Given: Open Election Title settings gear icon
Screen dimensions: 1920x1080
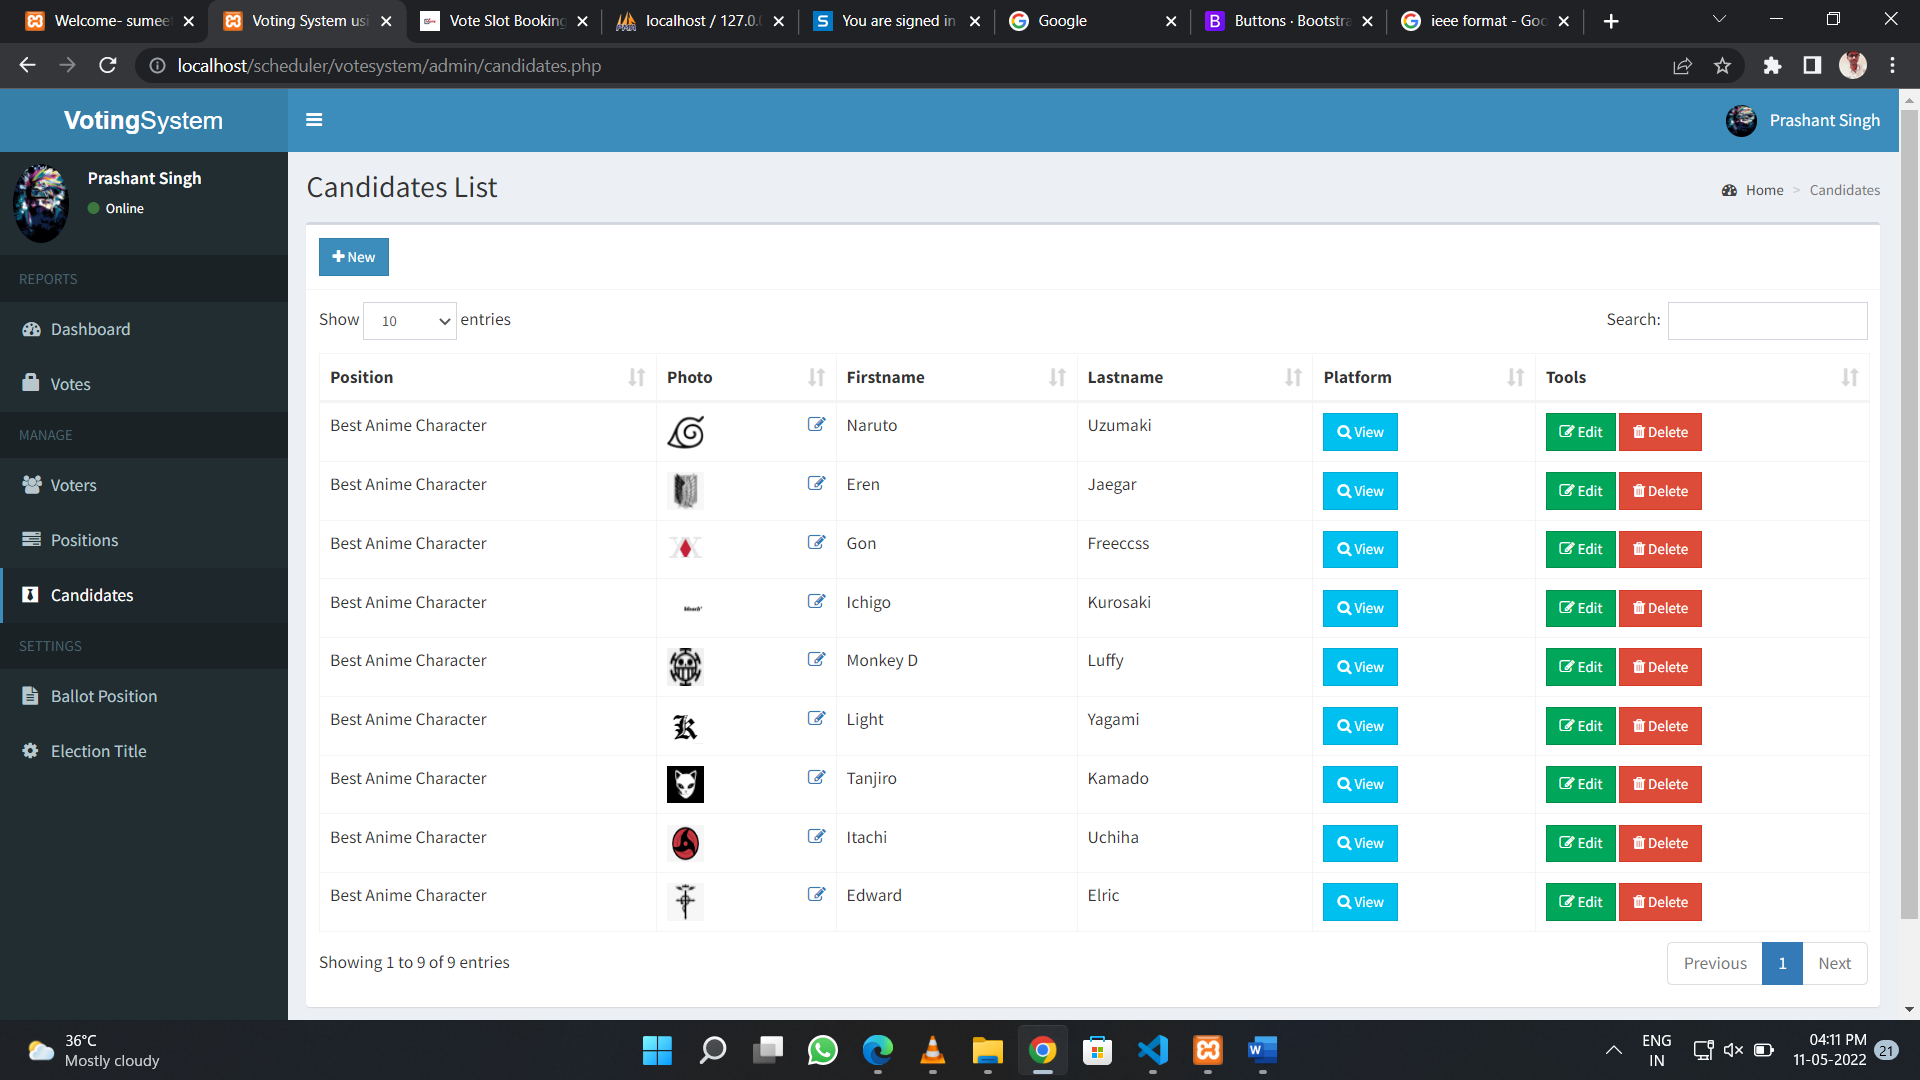Looking at the screenshot, I should tap(29, 751).
